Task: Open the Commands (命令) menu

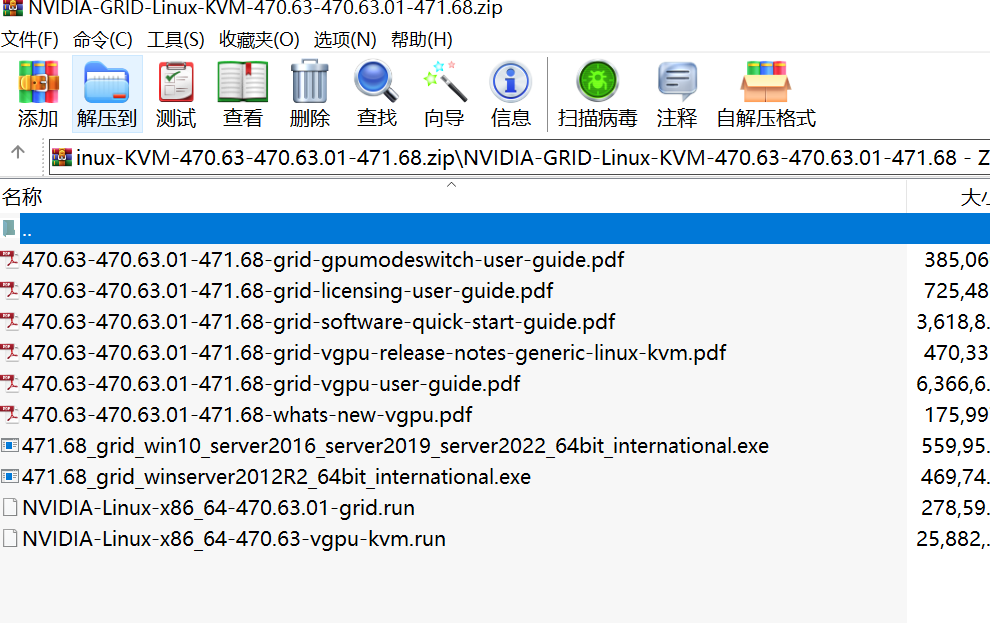Action: click(102, 39)
